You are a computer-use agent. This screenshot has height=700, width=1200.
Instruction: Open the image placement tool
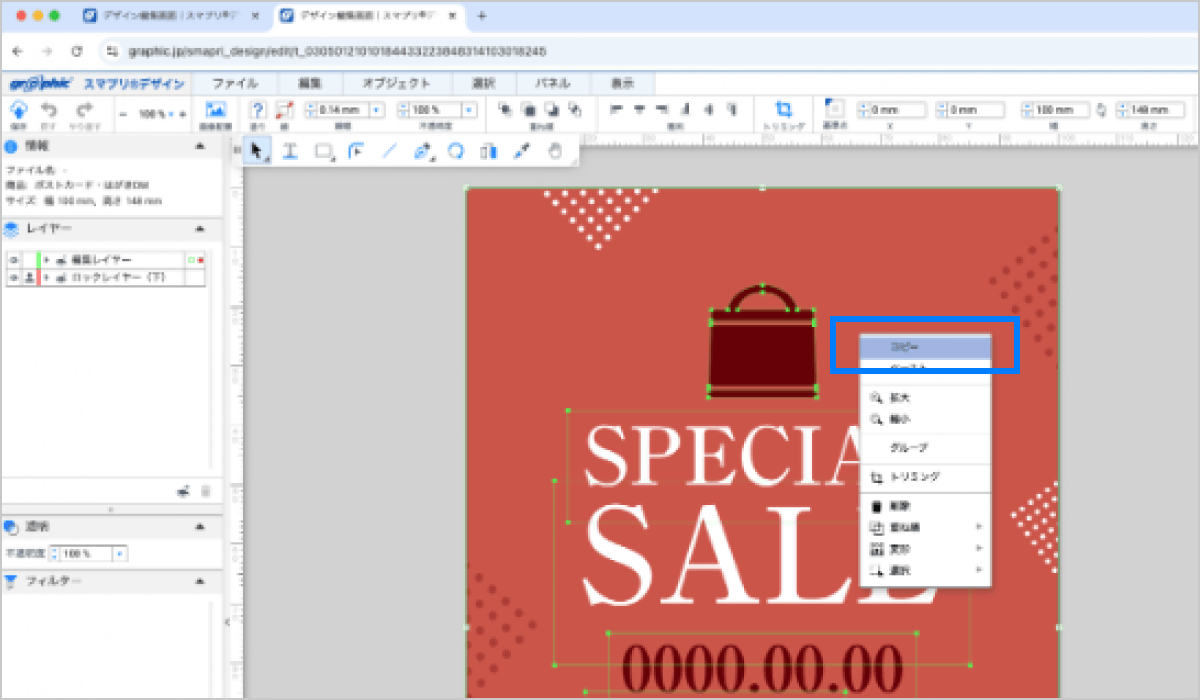click(x=215, y=111)
